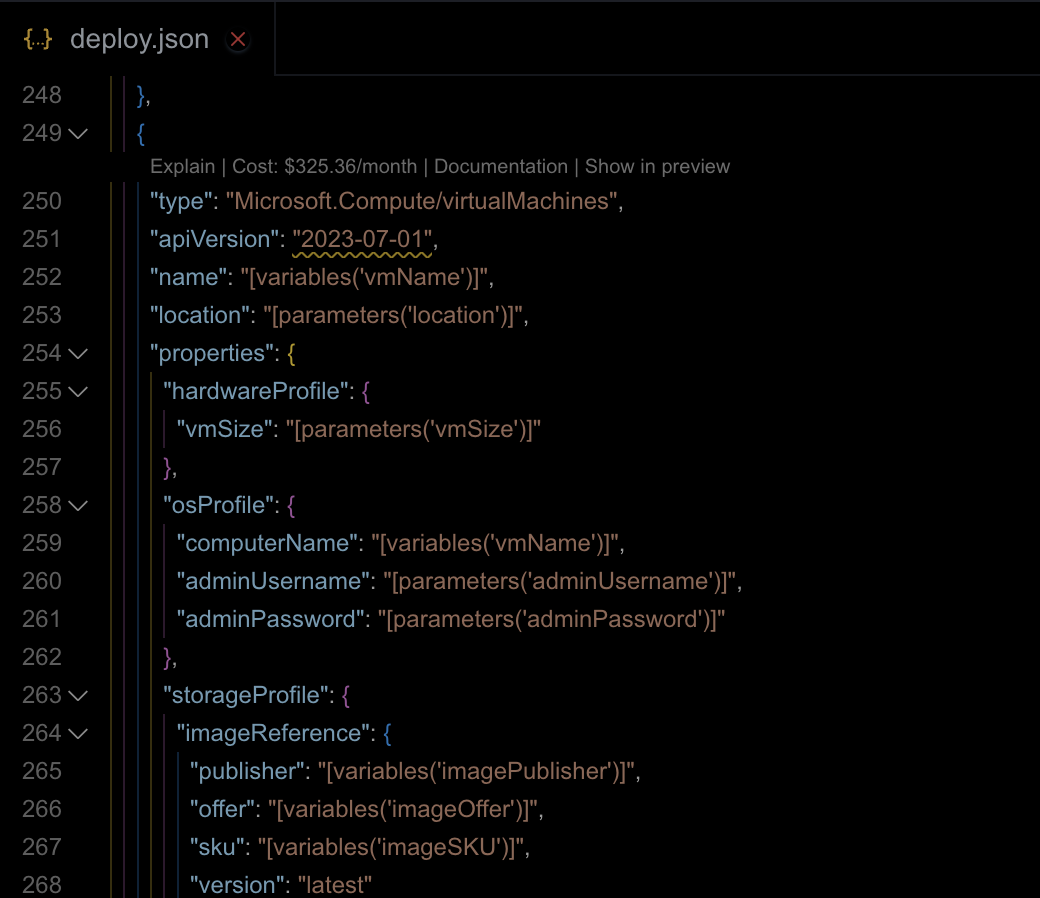Open the Documentation CodeLens link

(x=500, y=166)
